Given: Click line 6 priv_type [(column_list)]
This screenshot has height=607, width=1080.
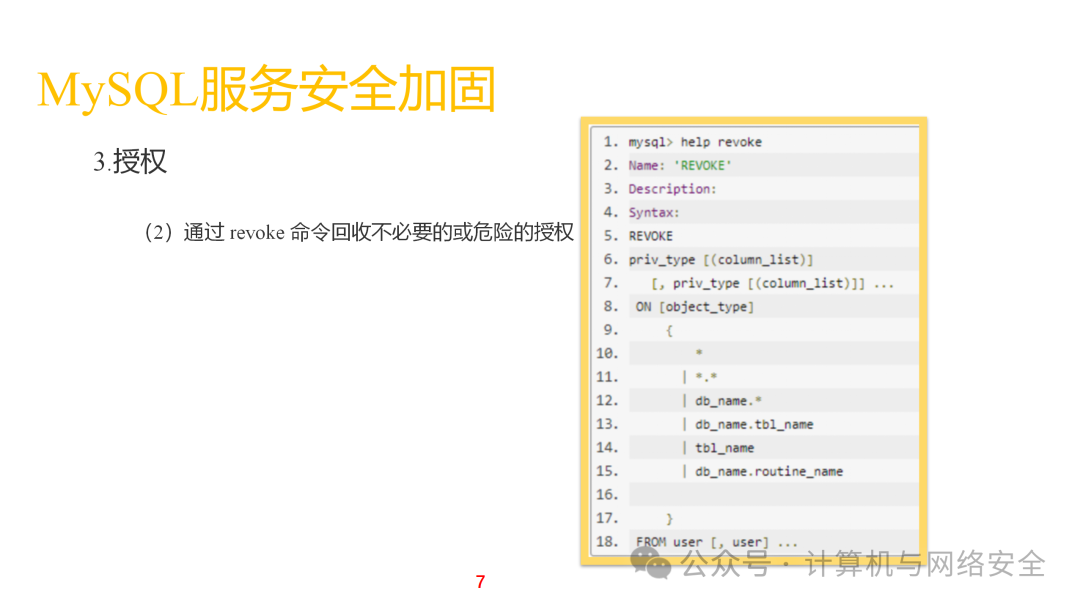Looking at the screenshot, I should click(x=720, y=260).
